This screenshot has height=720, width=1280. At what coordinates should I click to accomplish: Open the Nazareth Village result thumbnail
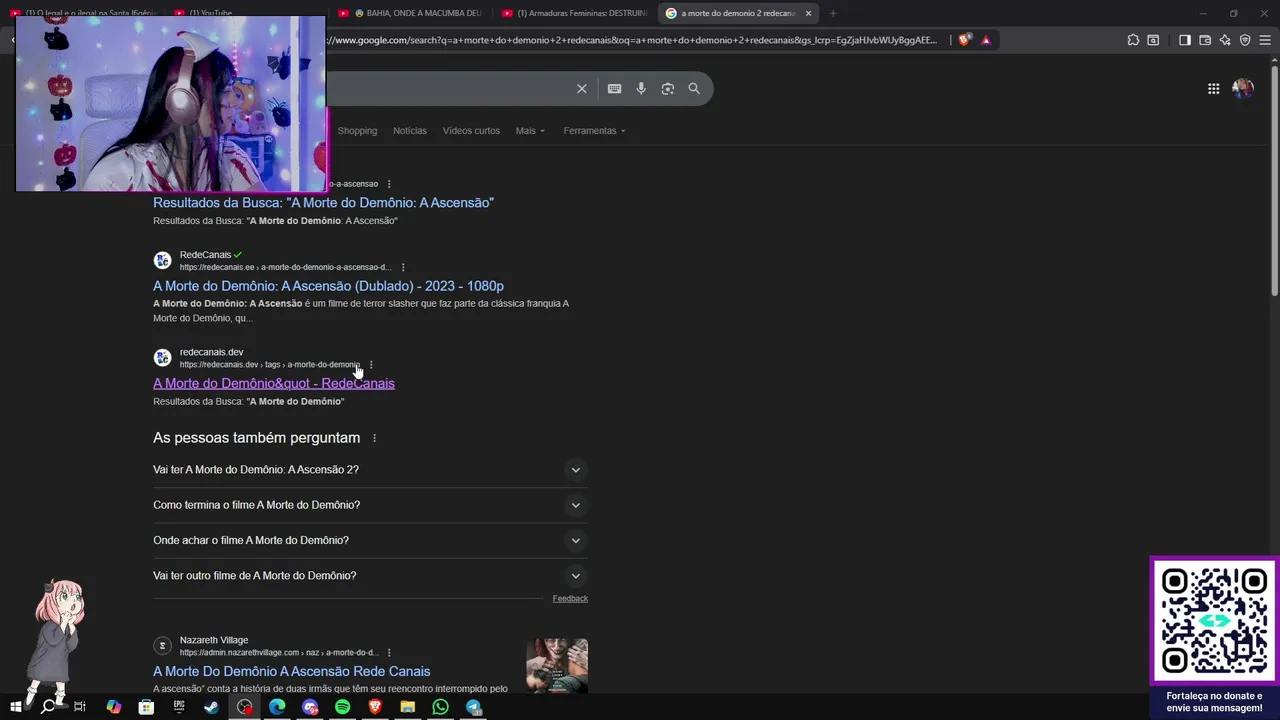(x=557, y=665)
